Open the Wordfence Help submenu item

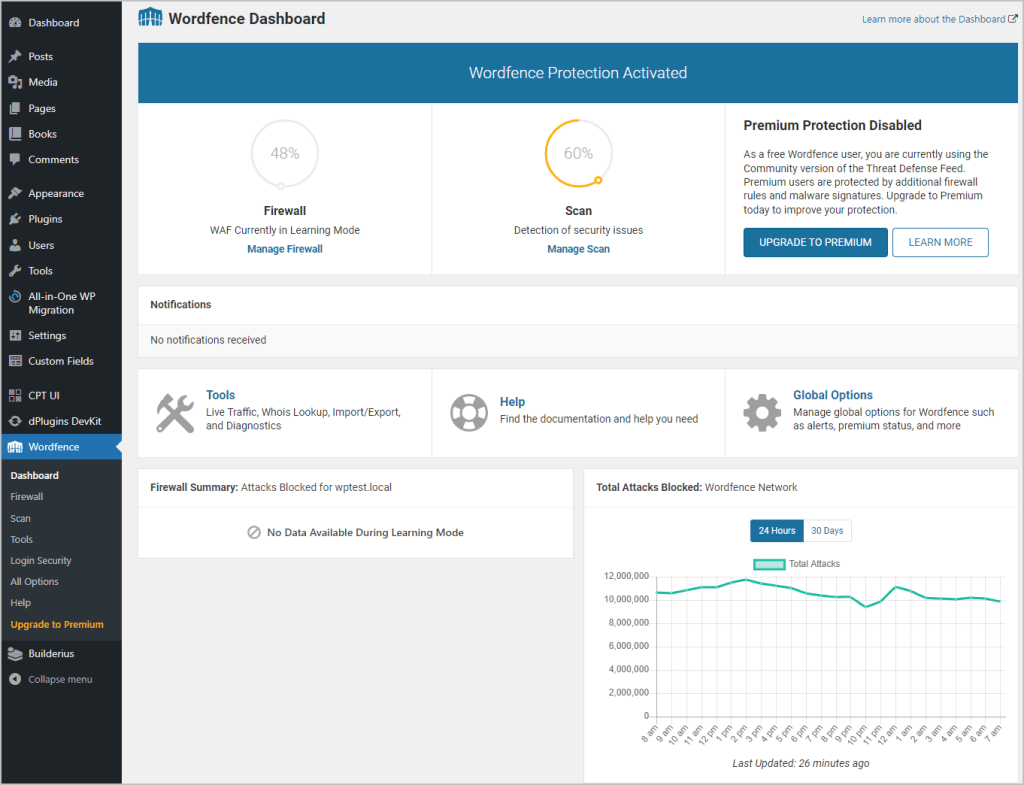coord(20,602)
